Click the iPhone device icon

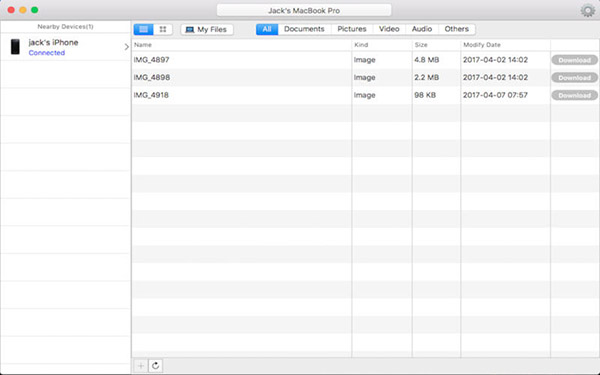[x=15, y=47]
